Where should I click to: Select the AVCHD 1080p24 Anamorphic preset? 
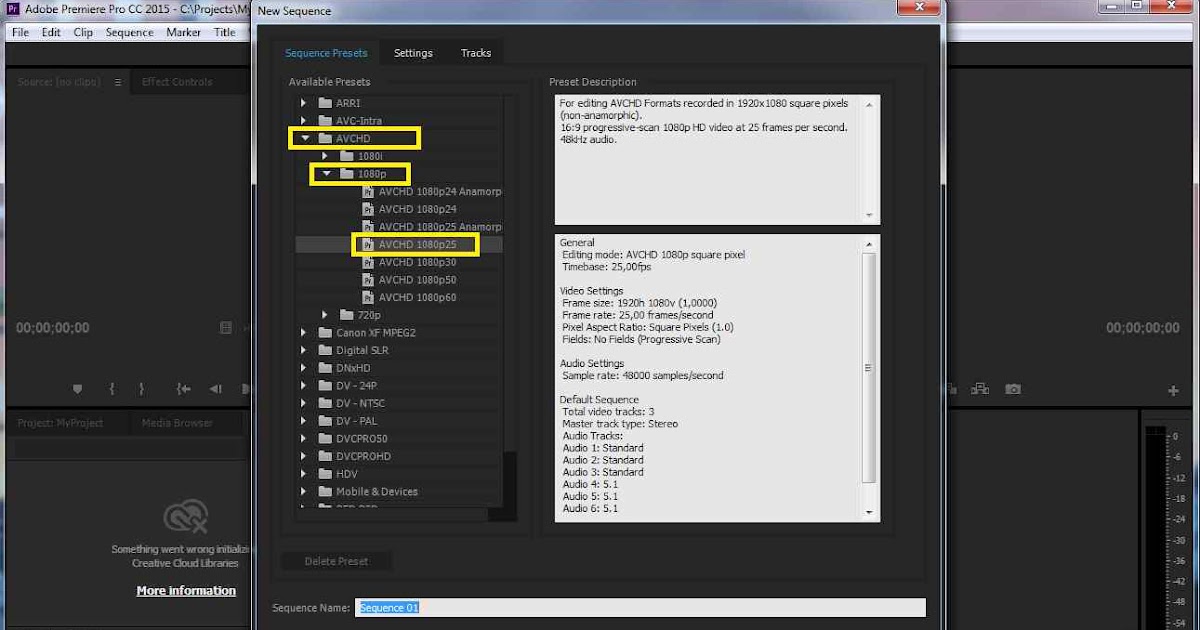pyautogui.click(x=439, y=191)
